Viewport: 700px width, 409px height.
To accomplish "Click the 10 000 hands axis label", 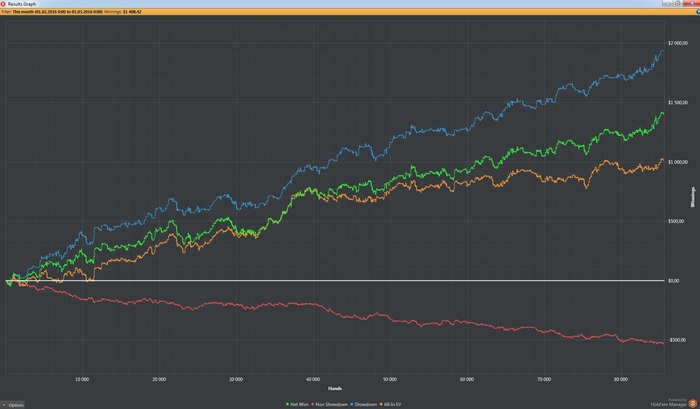I will pos(82,380).
